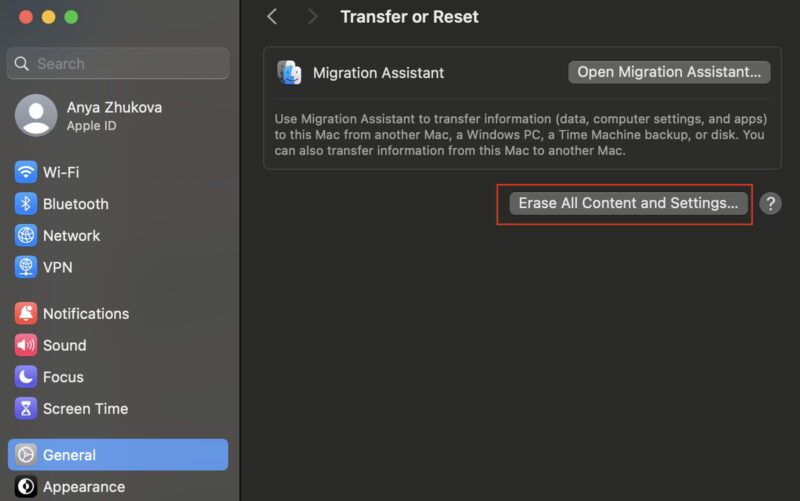Select Screen Time sidebar label
Viewport: 800px width, 501px height.
pos(85,409)
